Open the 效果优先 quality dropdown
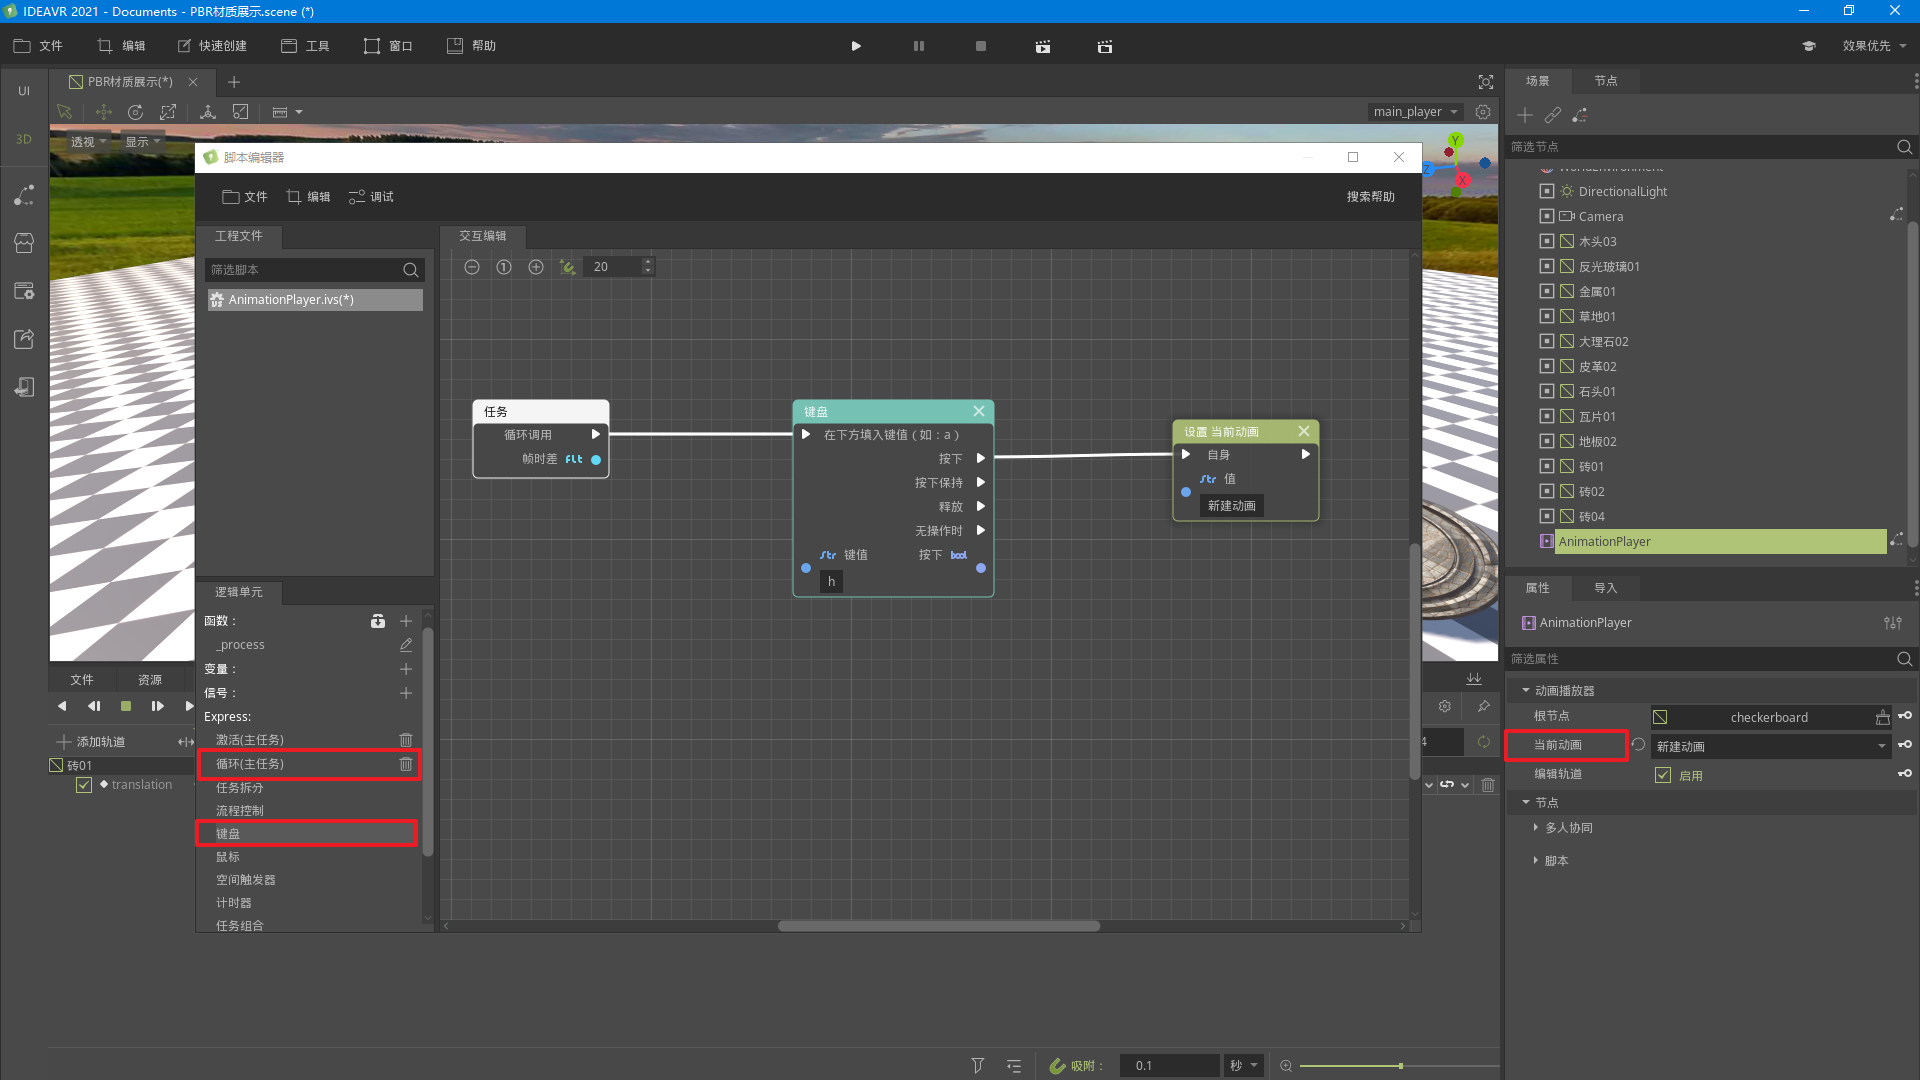 pyautogui.click(x=1874, y=46)
